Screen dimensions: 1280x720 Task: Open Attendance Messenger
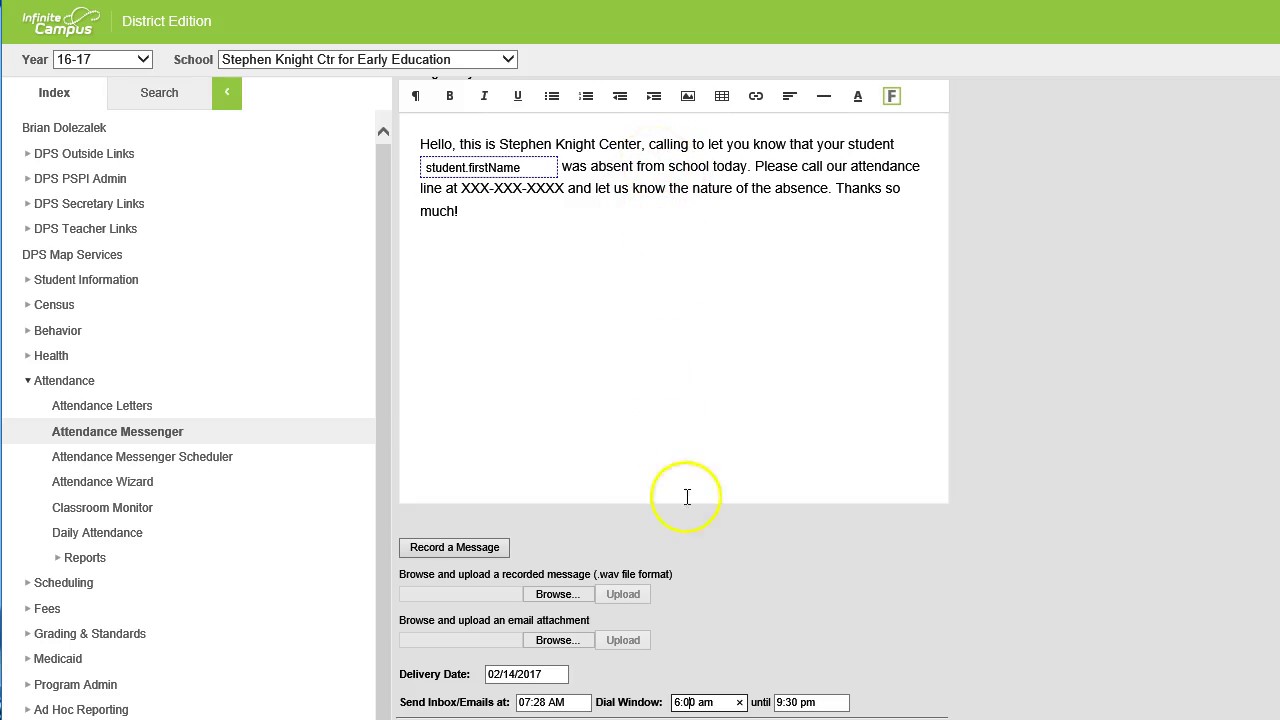tap(117, 431)
